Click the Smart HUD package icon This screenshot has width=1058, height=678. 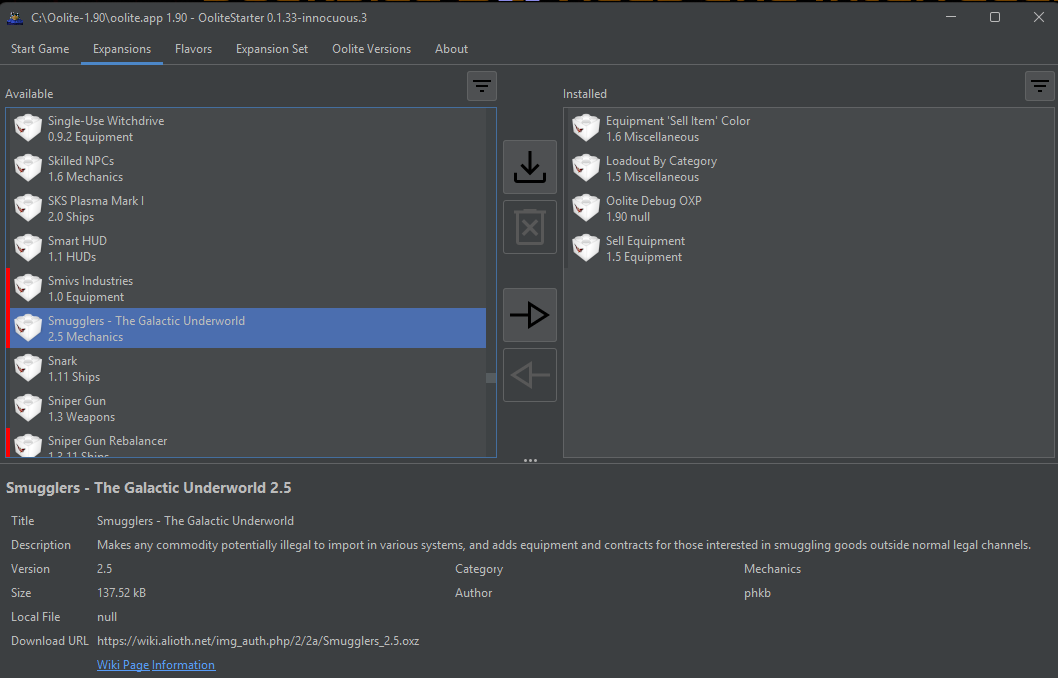point(28,248)
